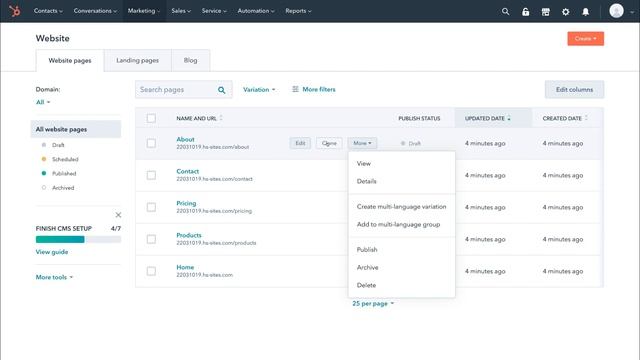Open the Contact page link
640x360 pixels.
(188, 171)
